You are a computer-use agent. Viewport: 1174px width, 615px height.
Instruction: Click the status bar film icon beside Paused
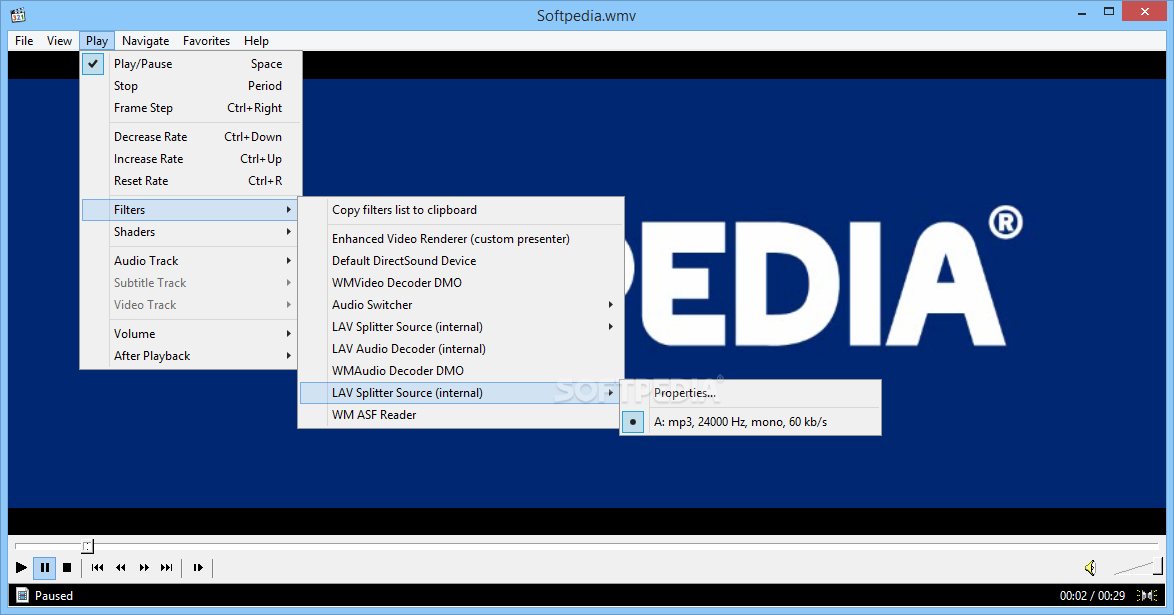click(22, 596)
